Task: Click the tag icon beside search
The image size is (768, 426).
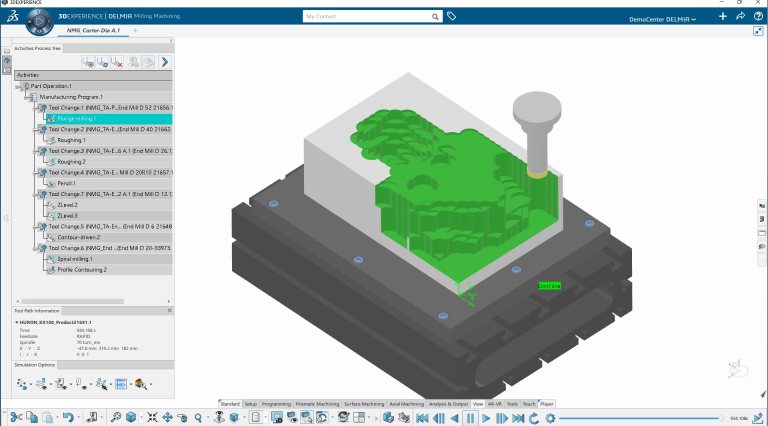Action: pos(451,16)
